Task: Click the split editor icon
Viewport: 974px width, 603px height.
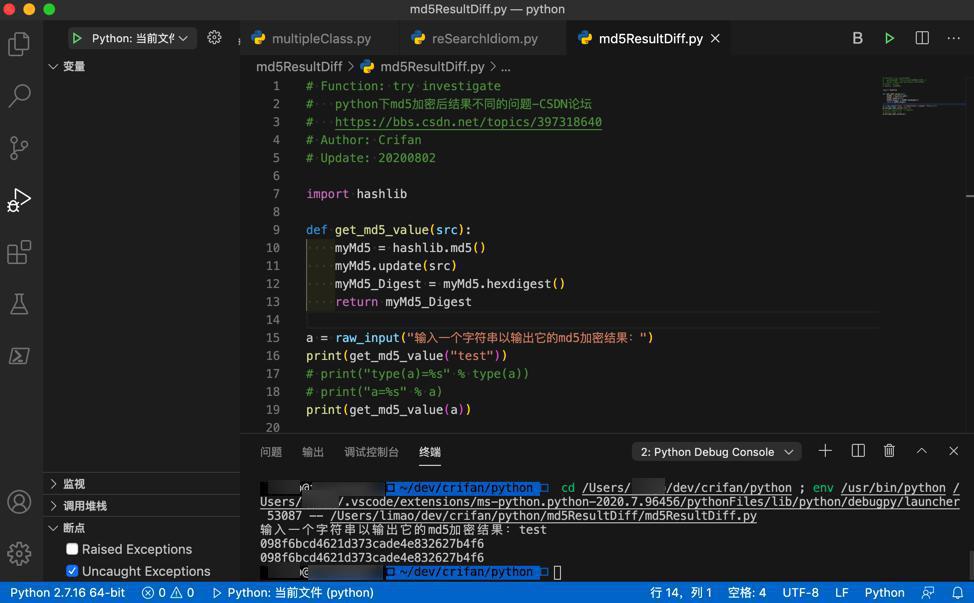Action: [x=922, y=38]
